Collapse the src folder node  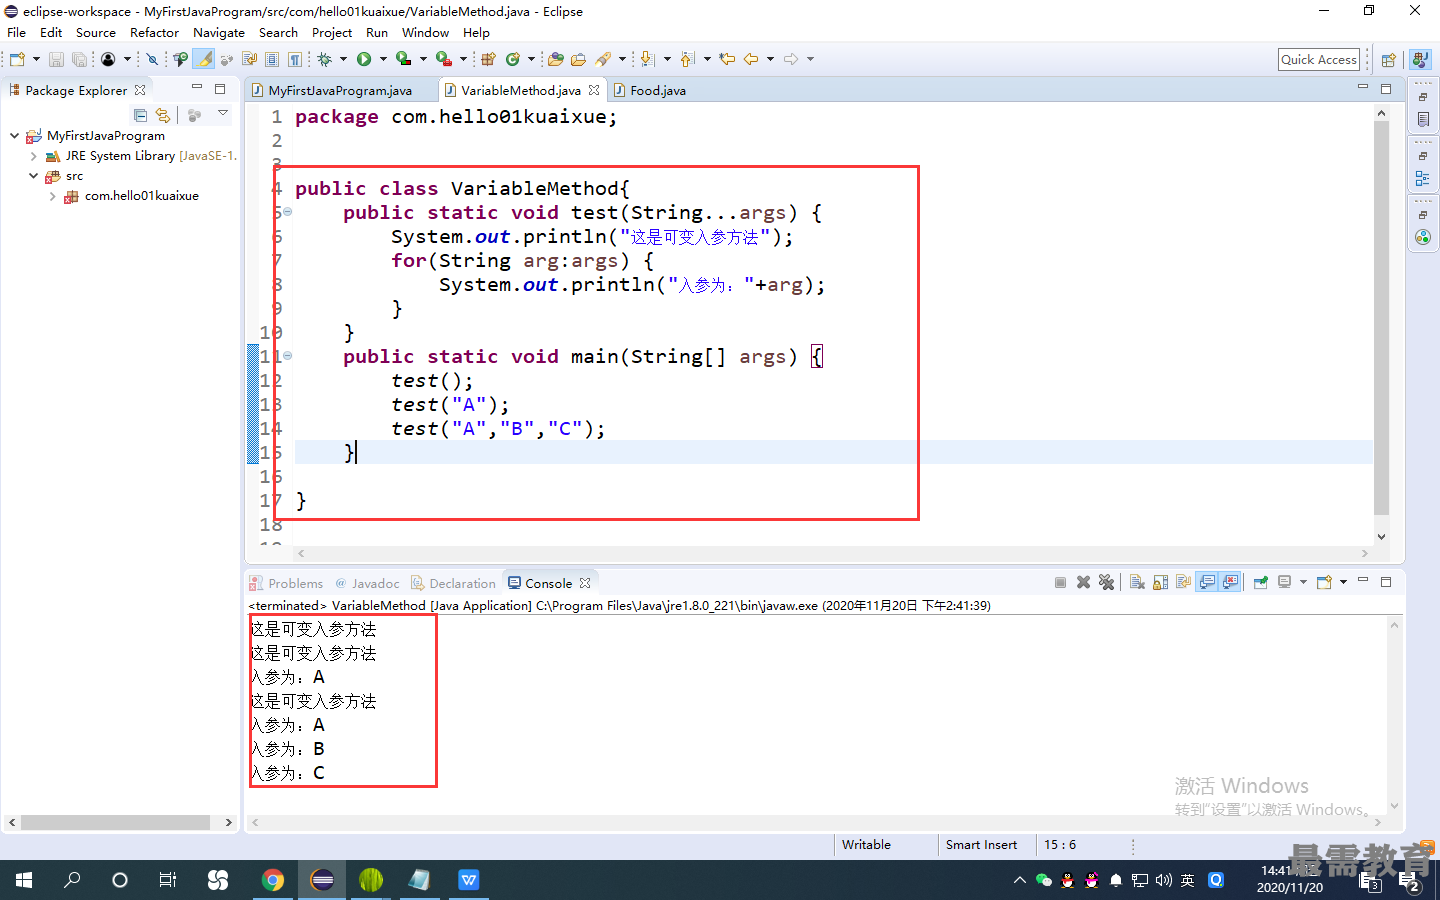[33, 176]
